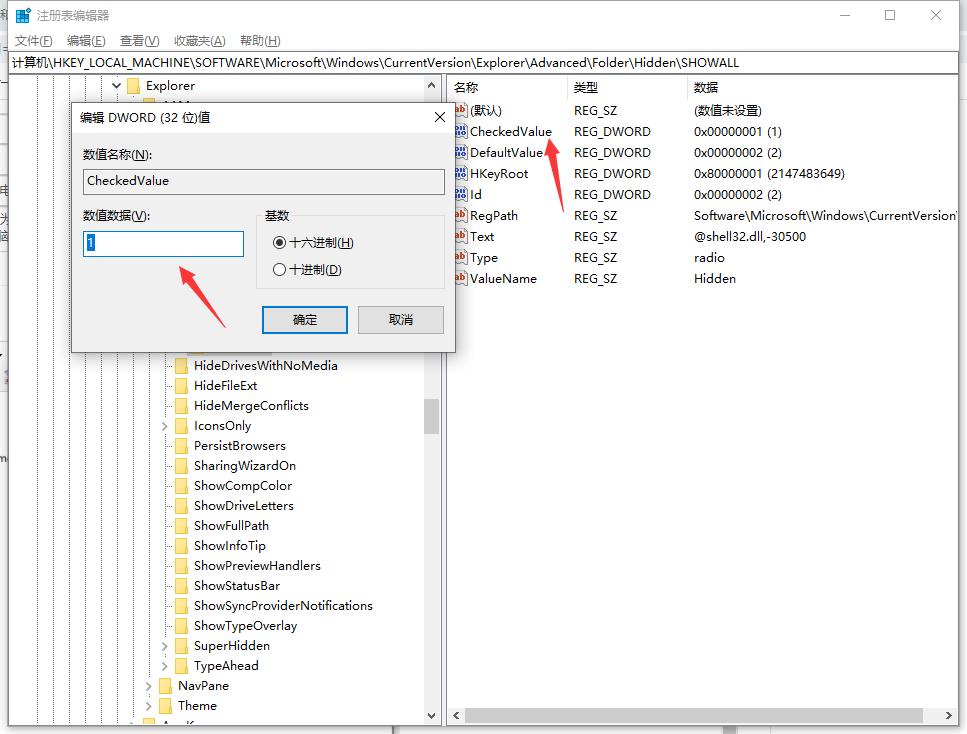This screenshot has width=967, height=734.
Task: Click the Registry Editor title bar icon
Action: (23, 15)
